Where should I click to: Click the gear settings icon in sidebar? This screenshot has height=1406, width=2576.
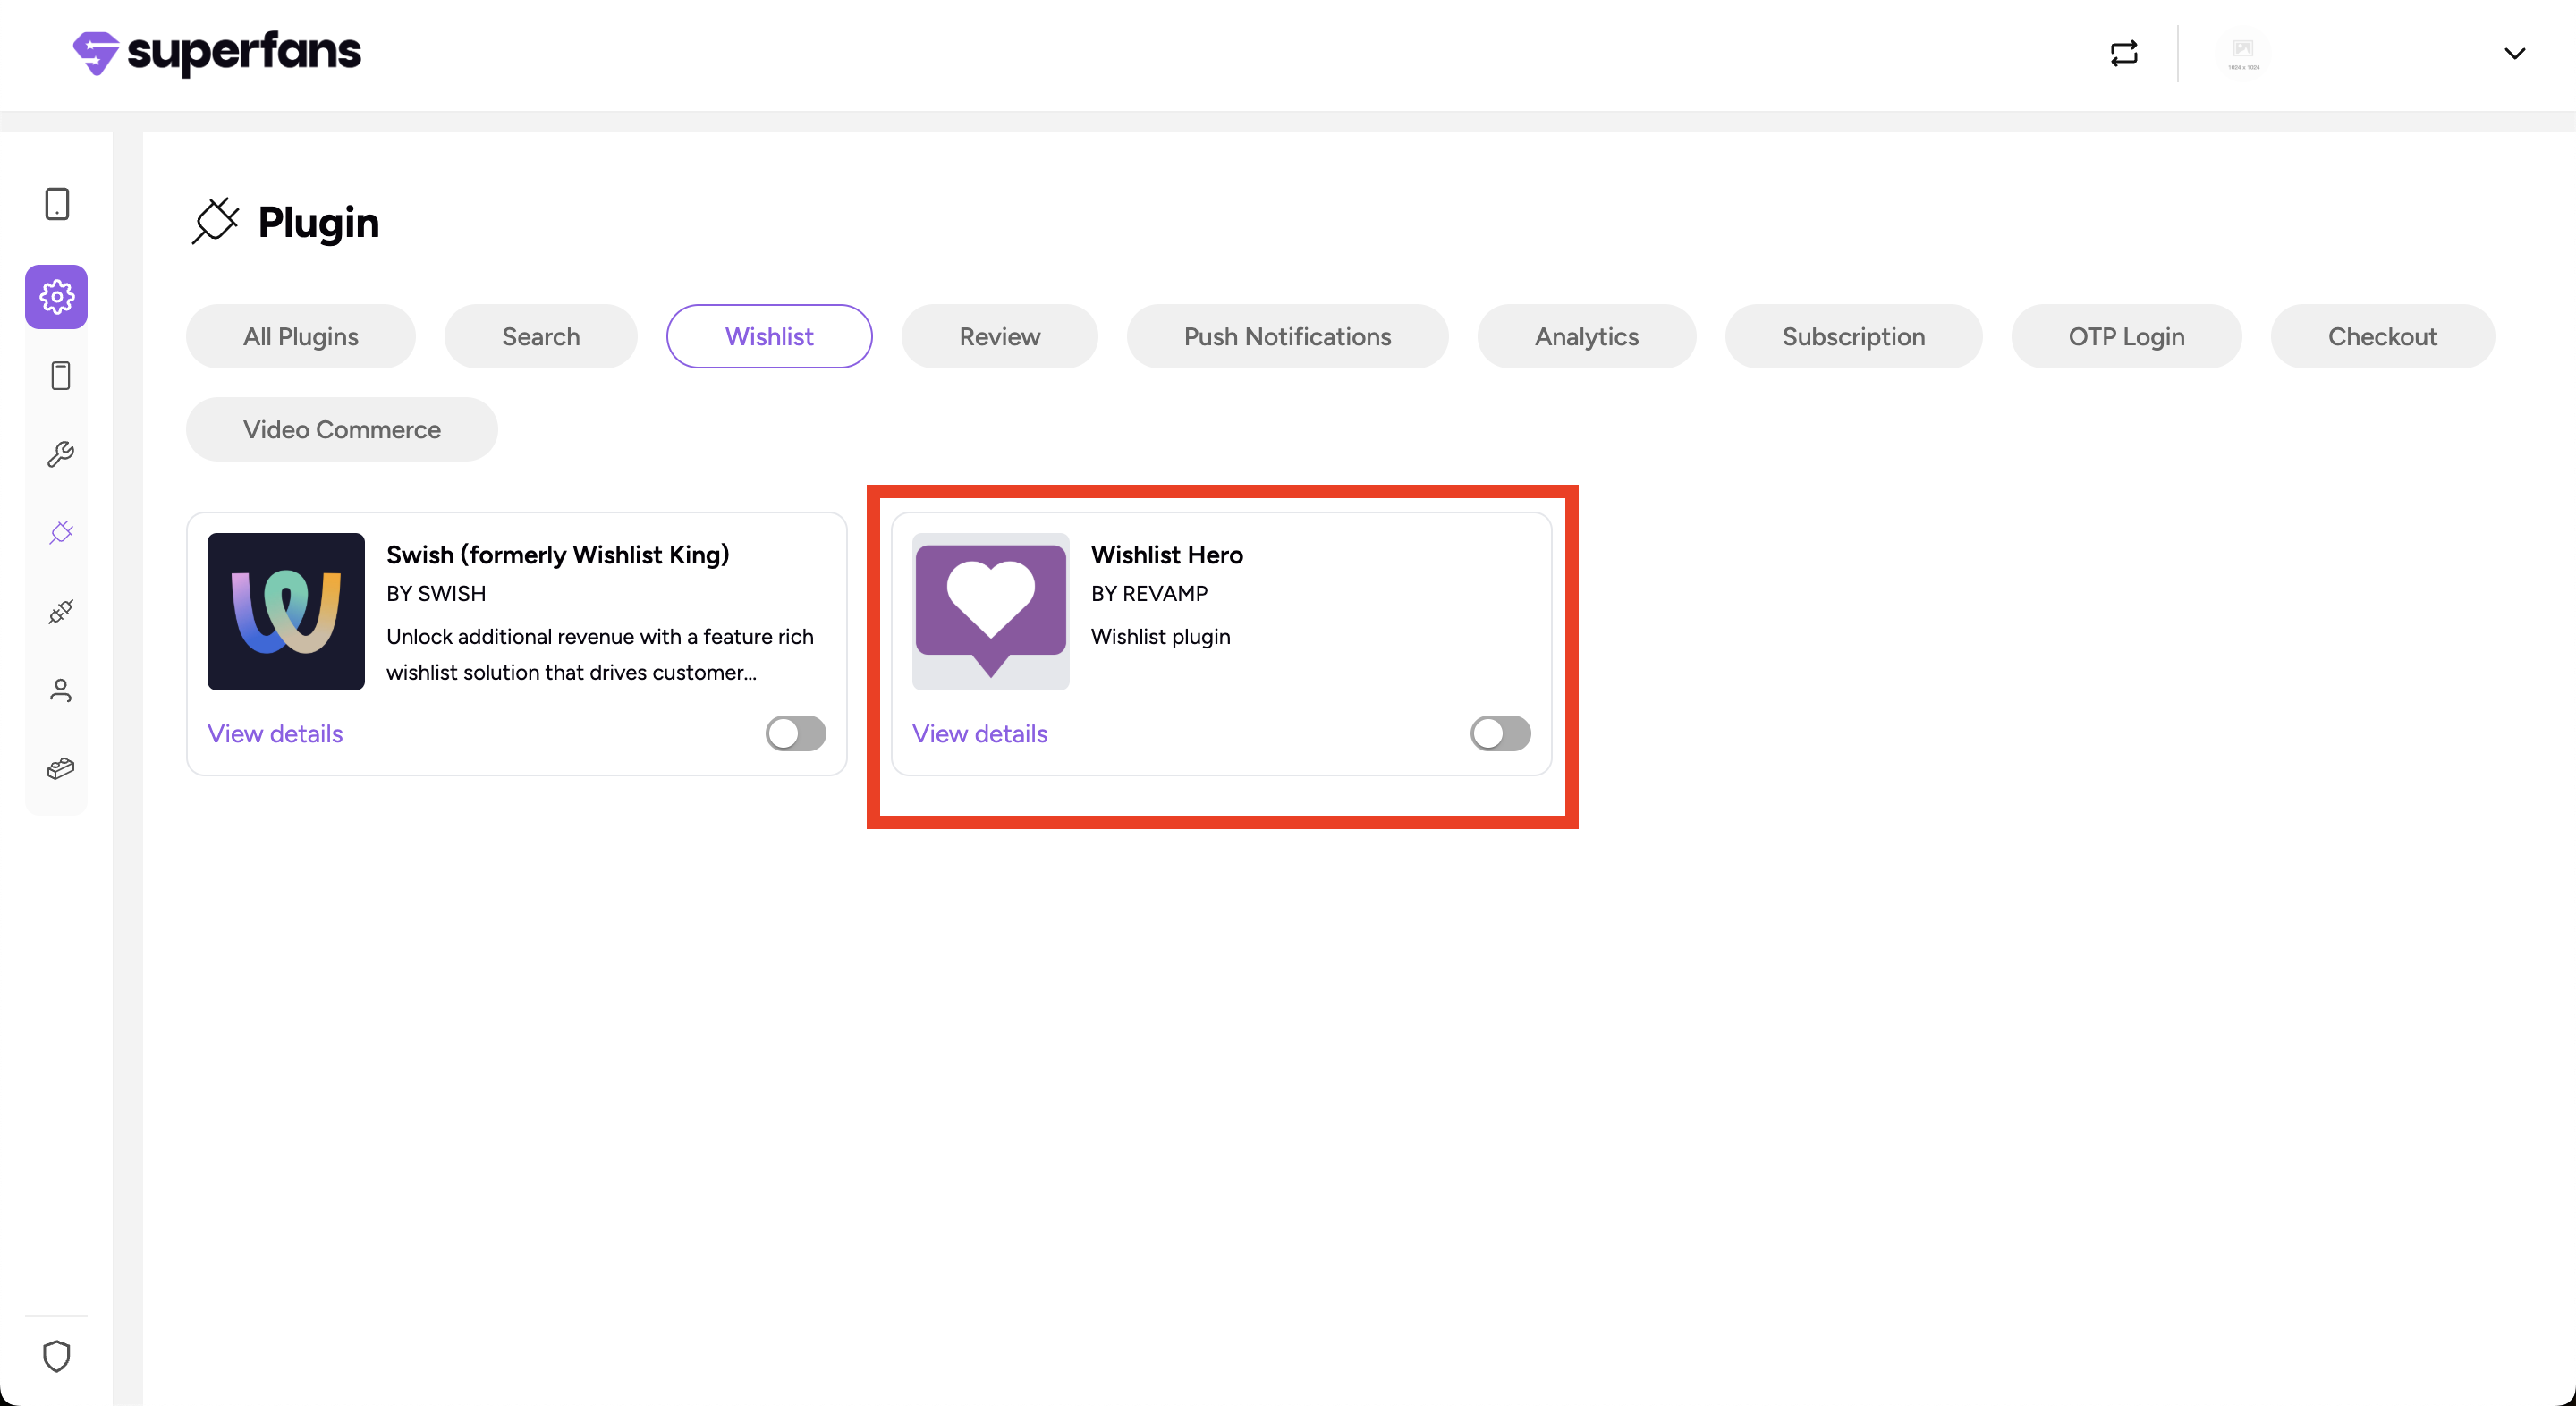tap(56, 296)
